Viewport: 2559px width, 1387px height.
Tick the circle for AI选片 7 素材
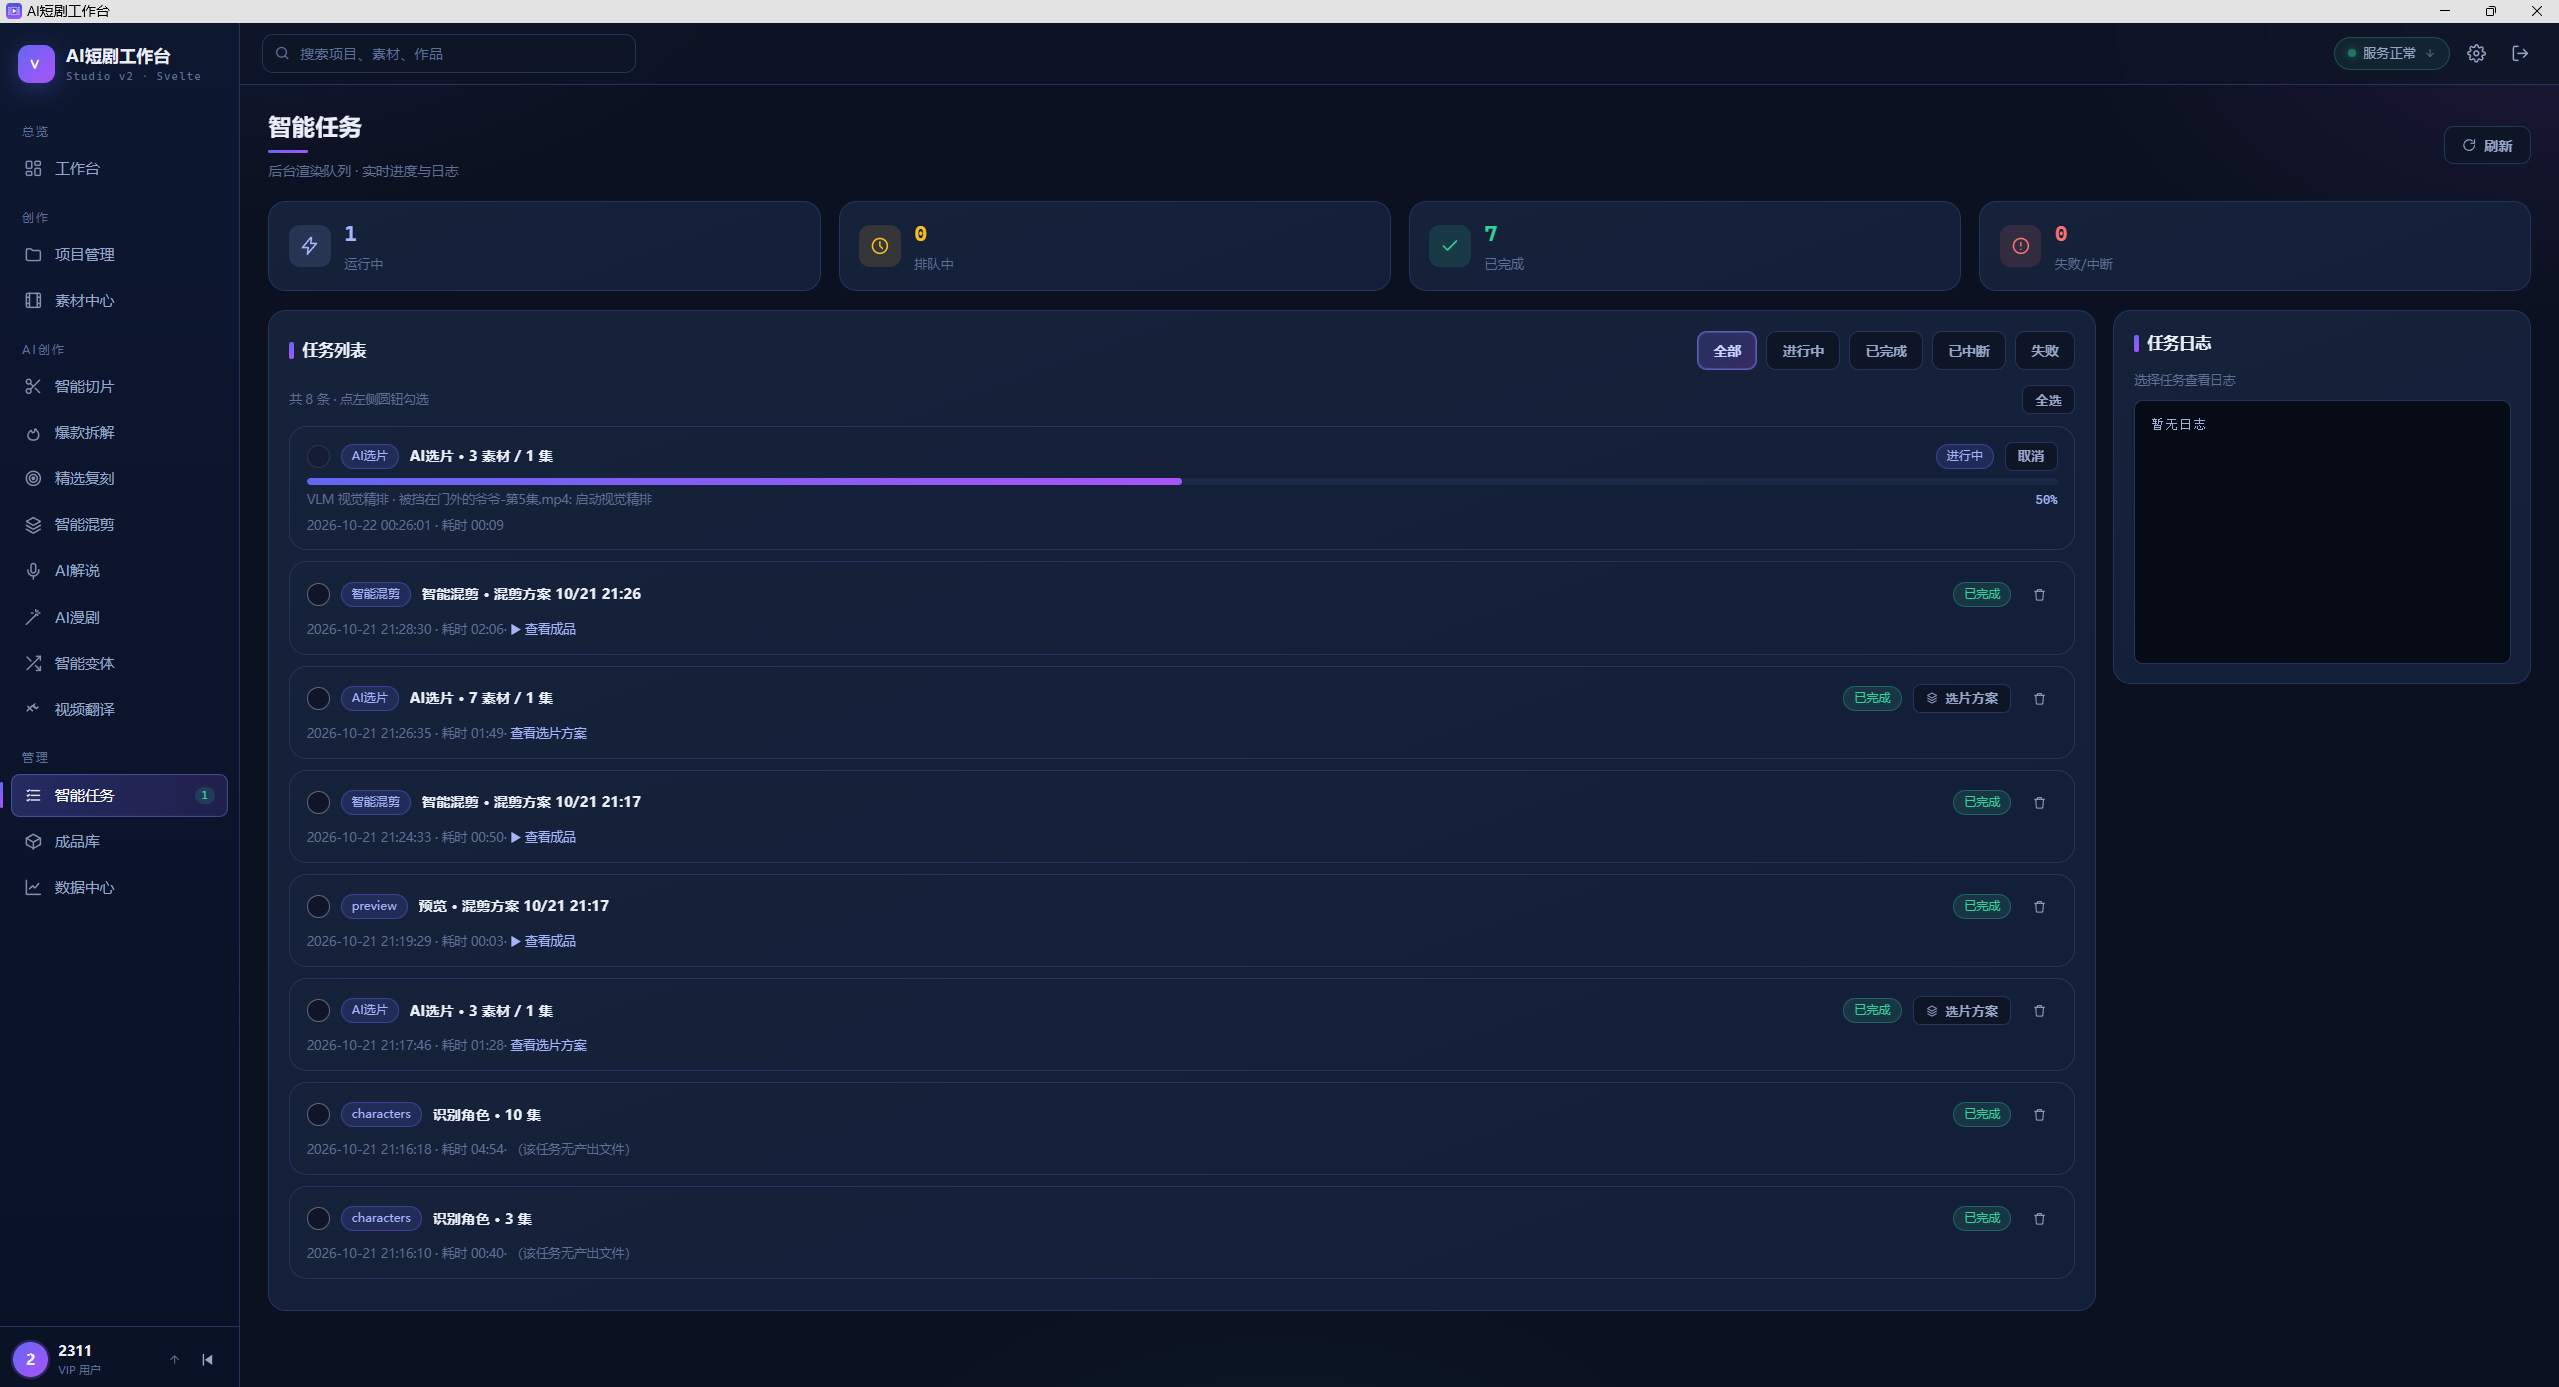318,699
